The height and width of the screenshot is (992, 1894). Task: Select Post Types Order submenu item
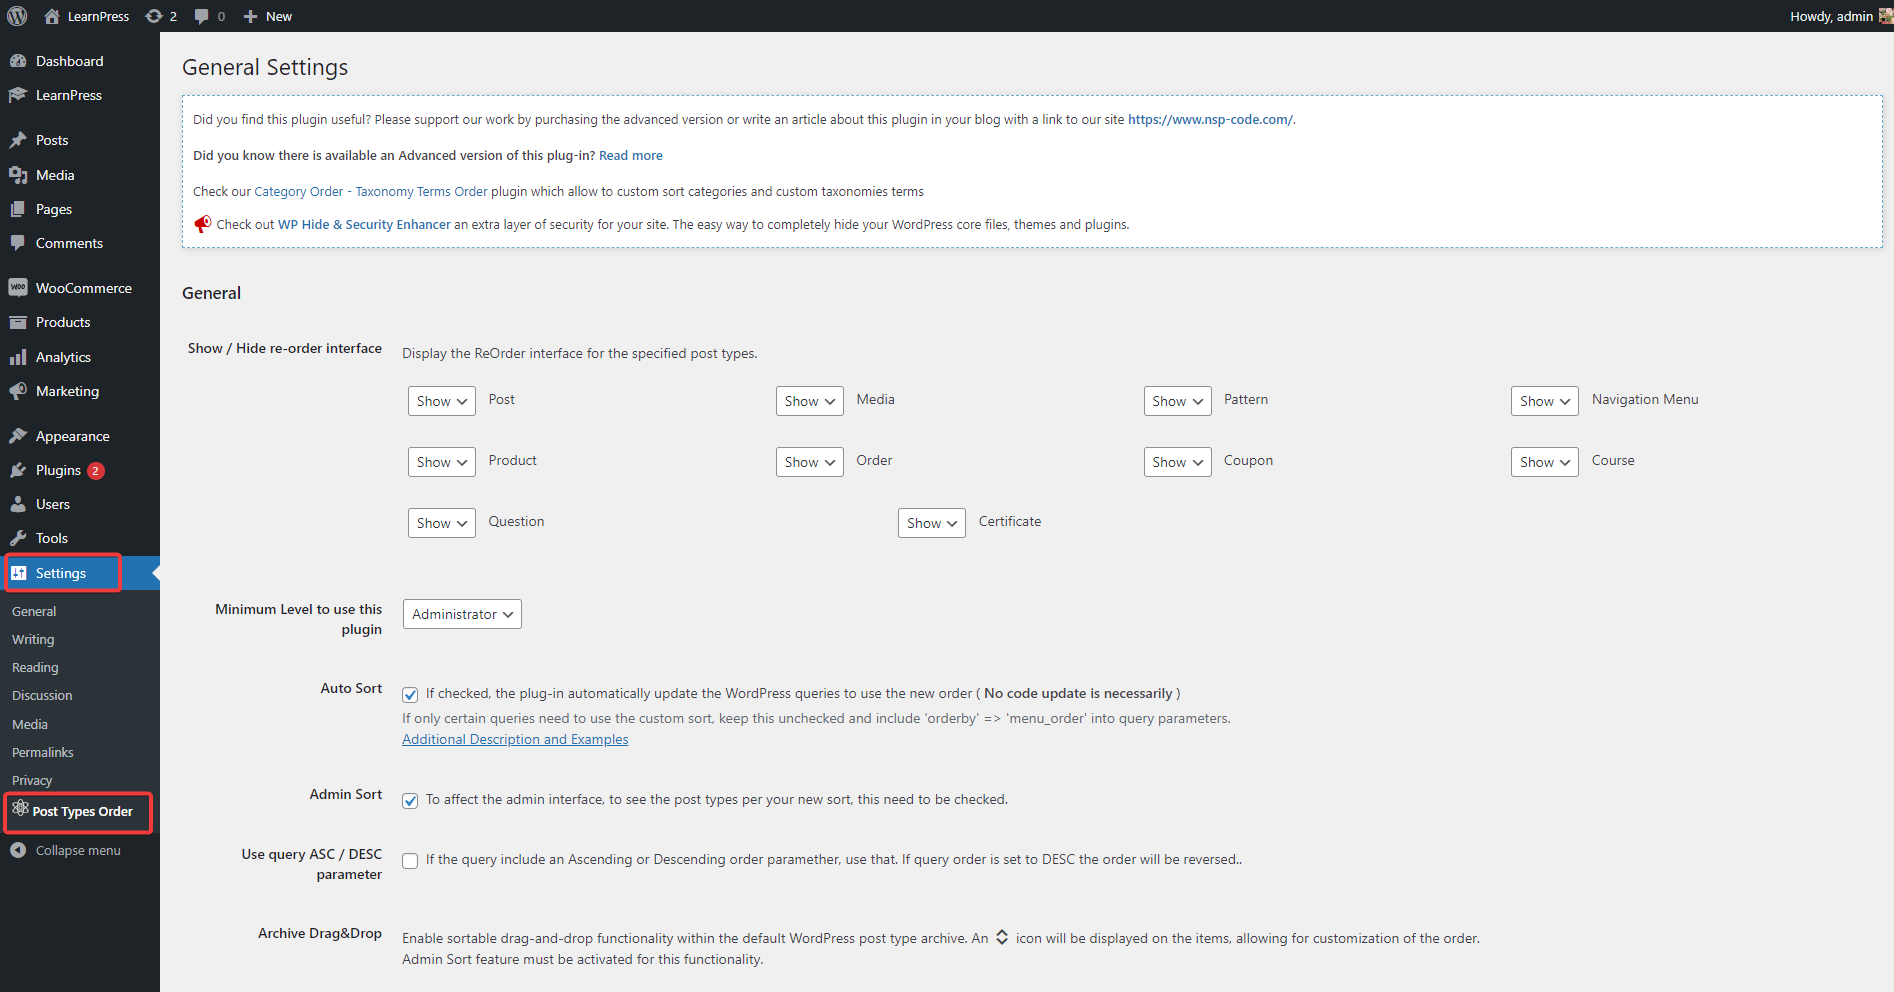(82, 812)
